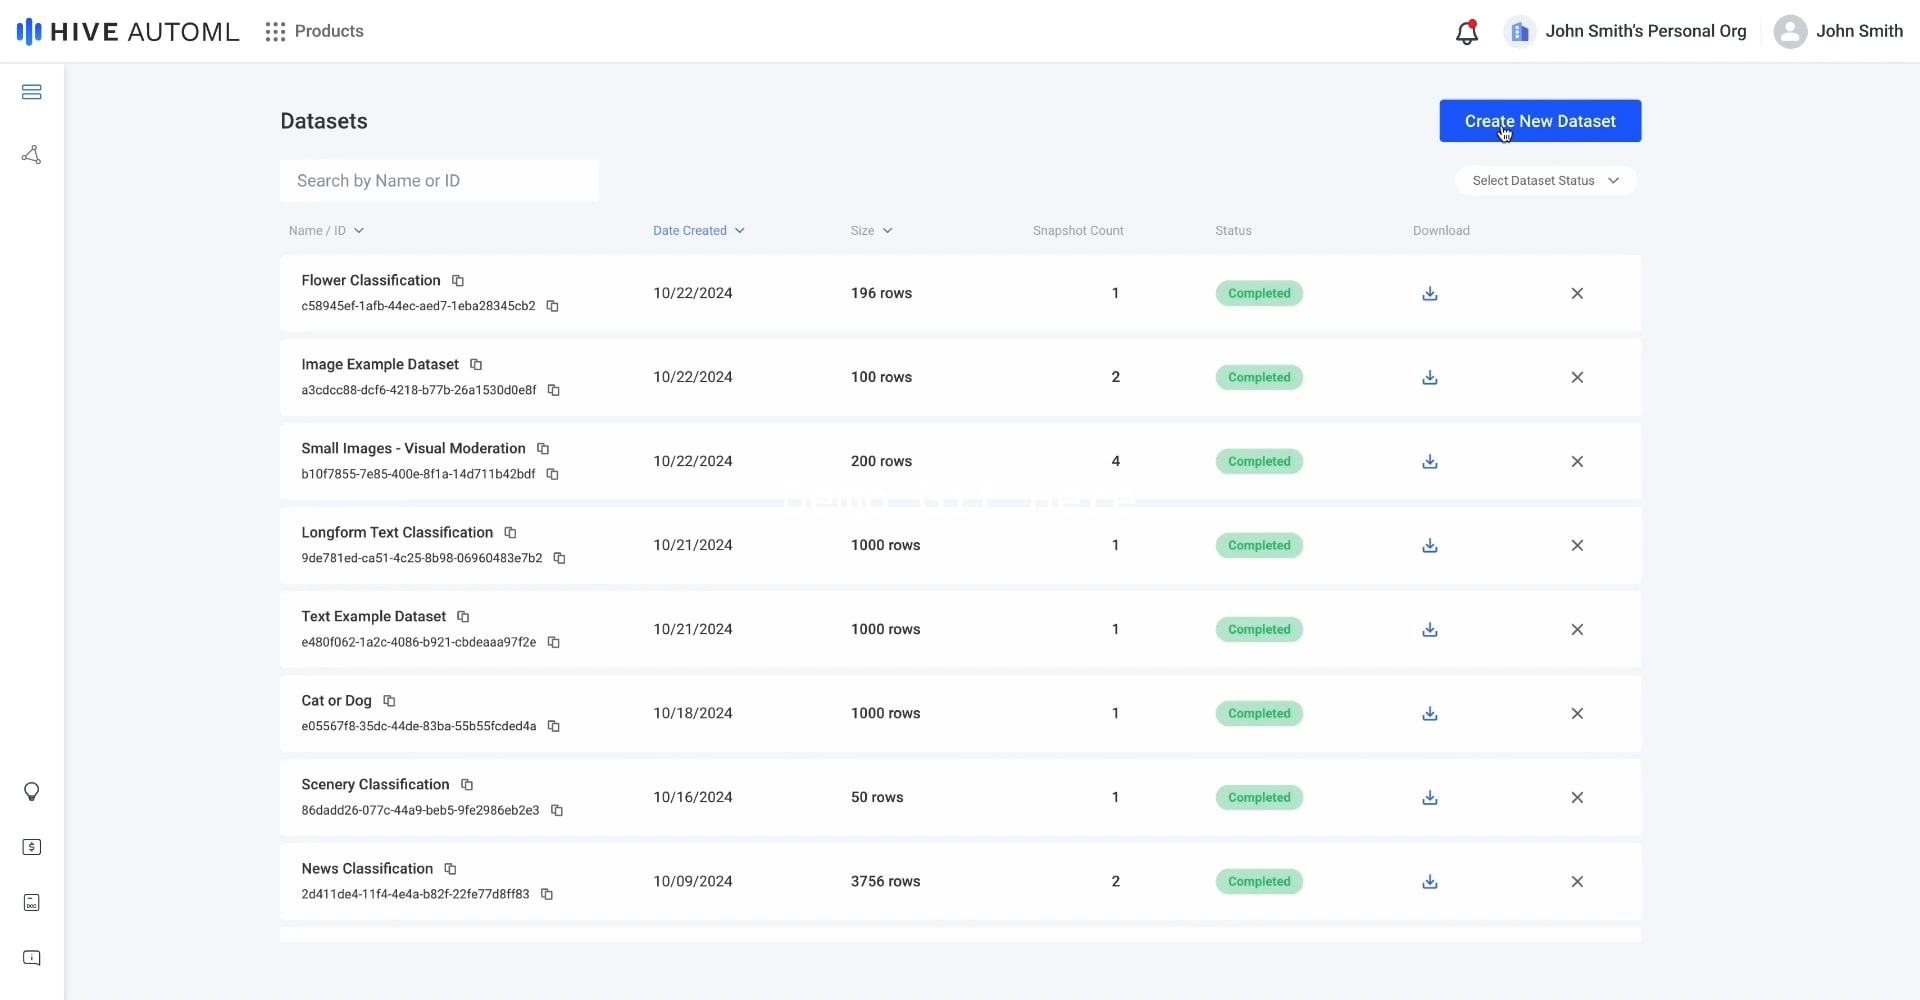
Task: Click the lightbulb sidebar icon
Action: 31,792
